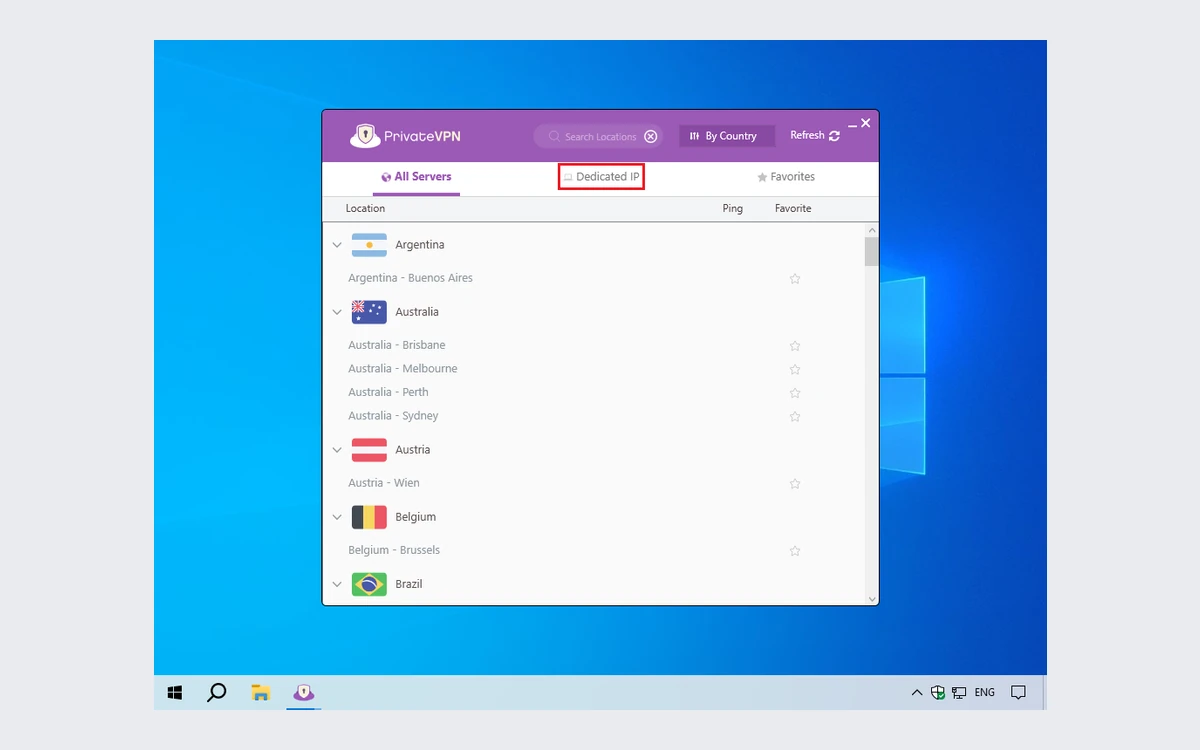The width and height of the screenshot is (1200, 750).
Task: Select Australia - Melbourne server
Action: pos(403,369)
